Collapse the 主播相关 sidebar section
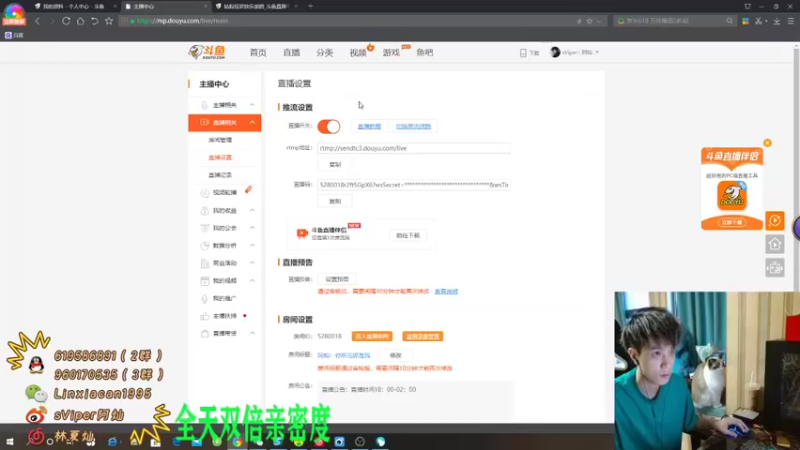This screenshot has width=800, height=450. (252, 105)
